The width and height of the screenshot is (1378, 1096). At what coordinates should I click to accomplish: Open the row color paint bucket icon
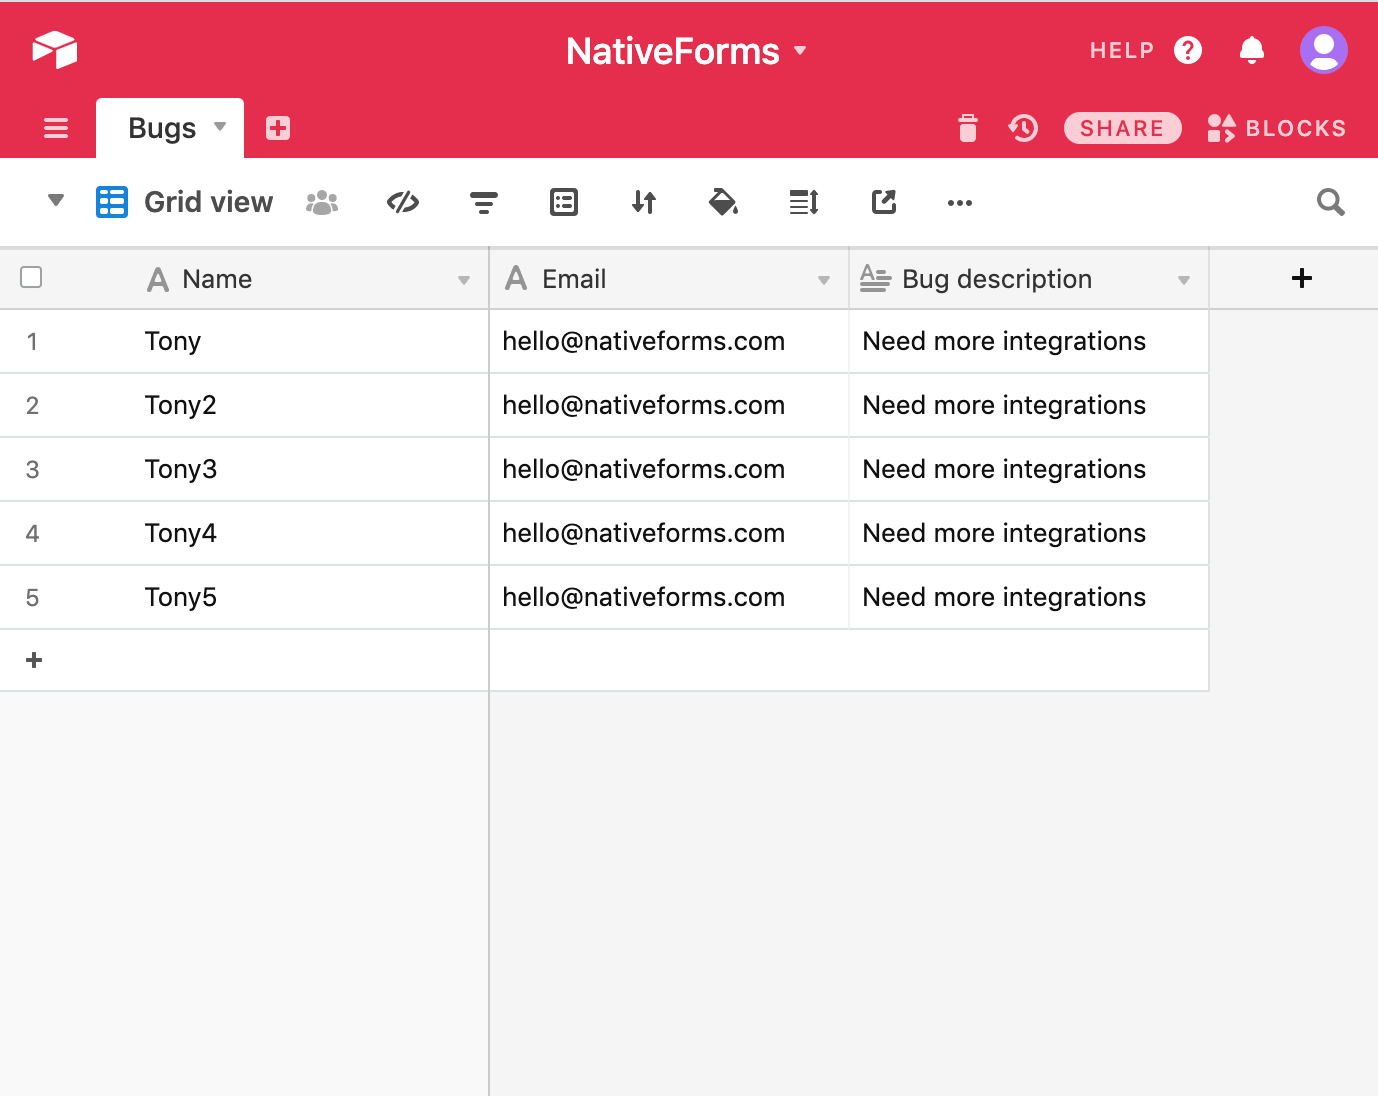(x=723, y=202)
